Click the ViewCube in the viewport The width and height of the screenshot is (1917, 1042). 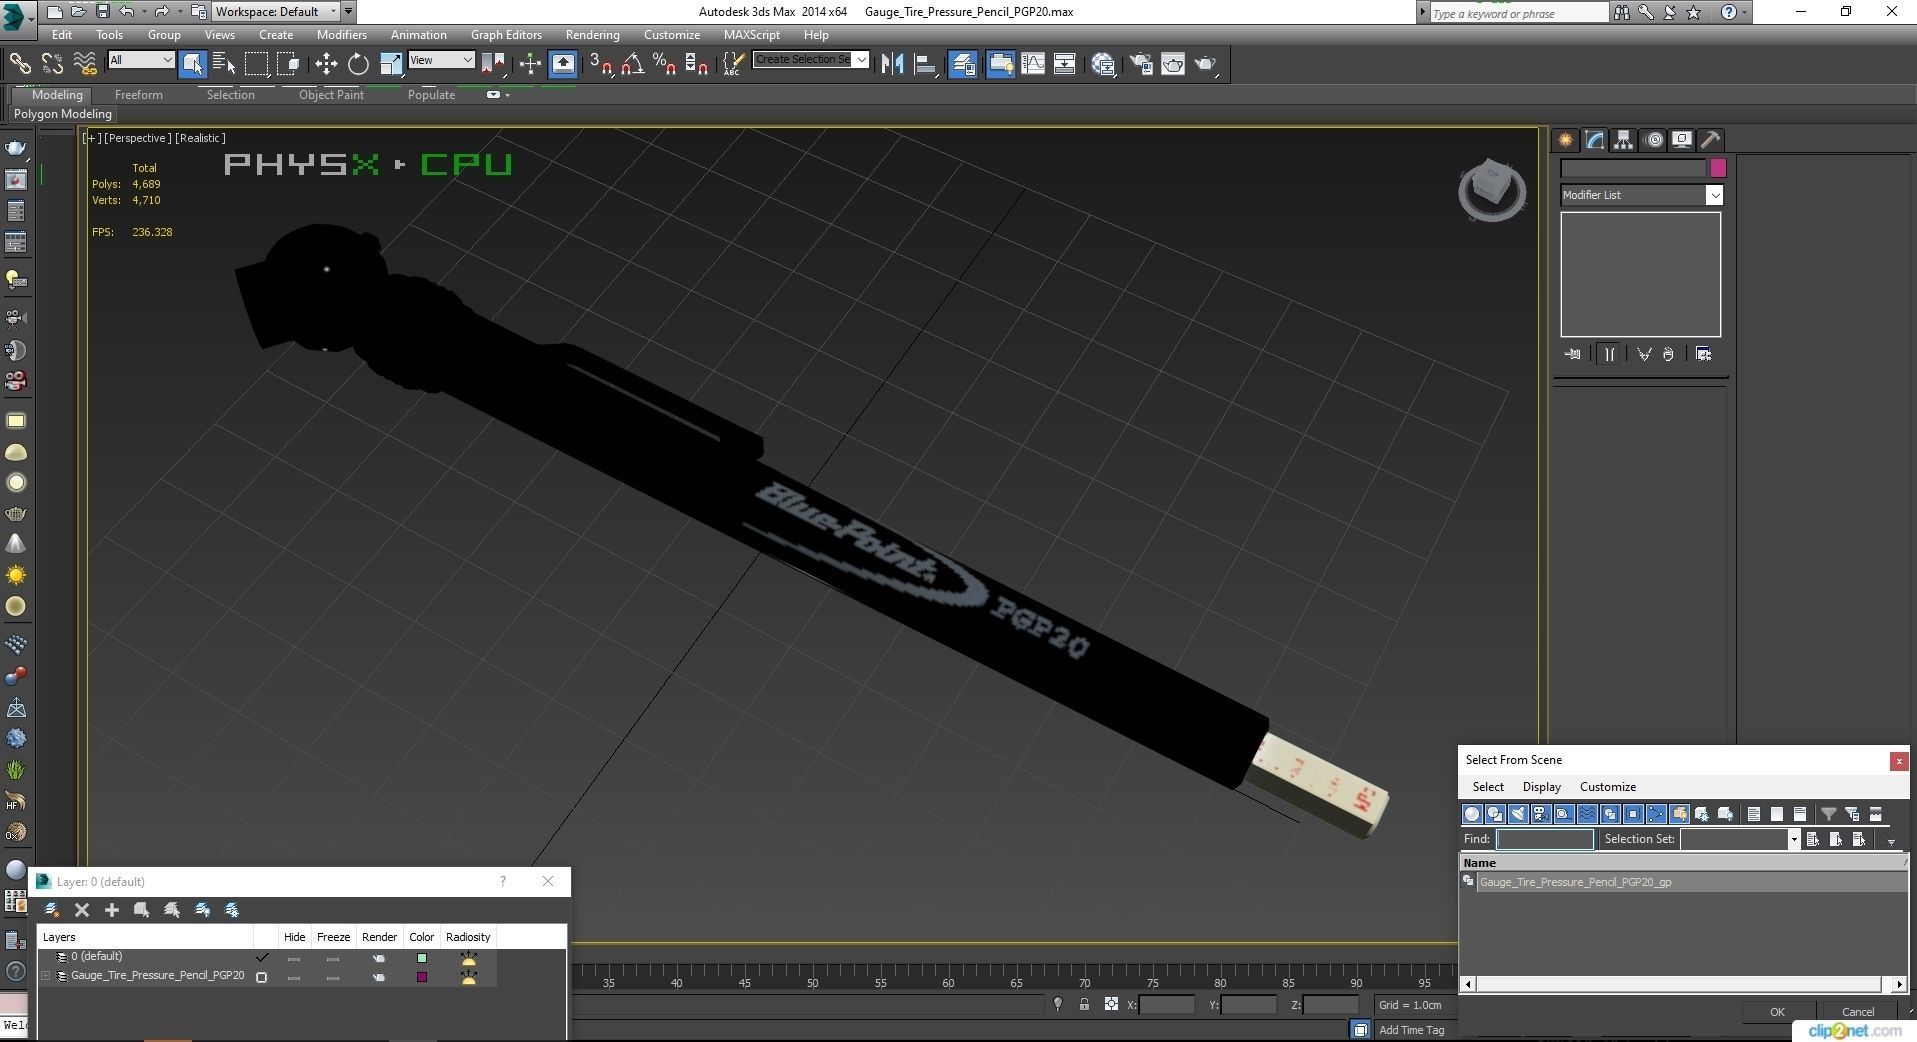[x=1492, y=189]
